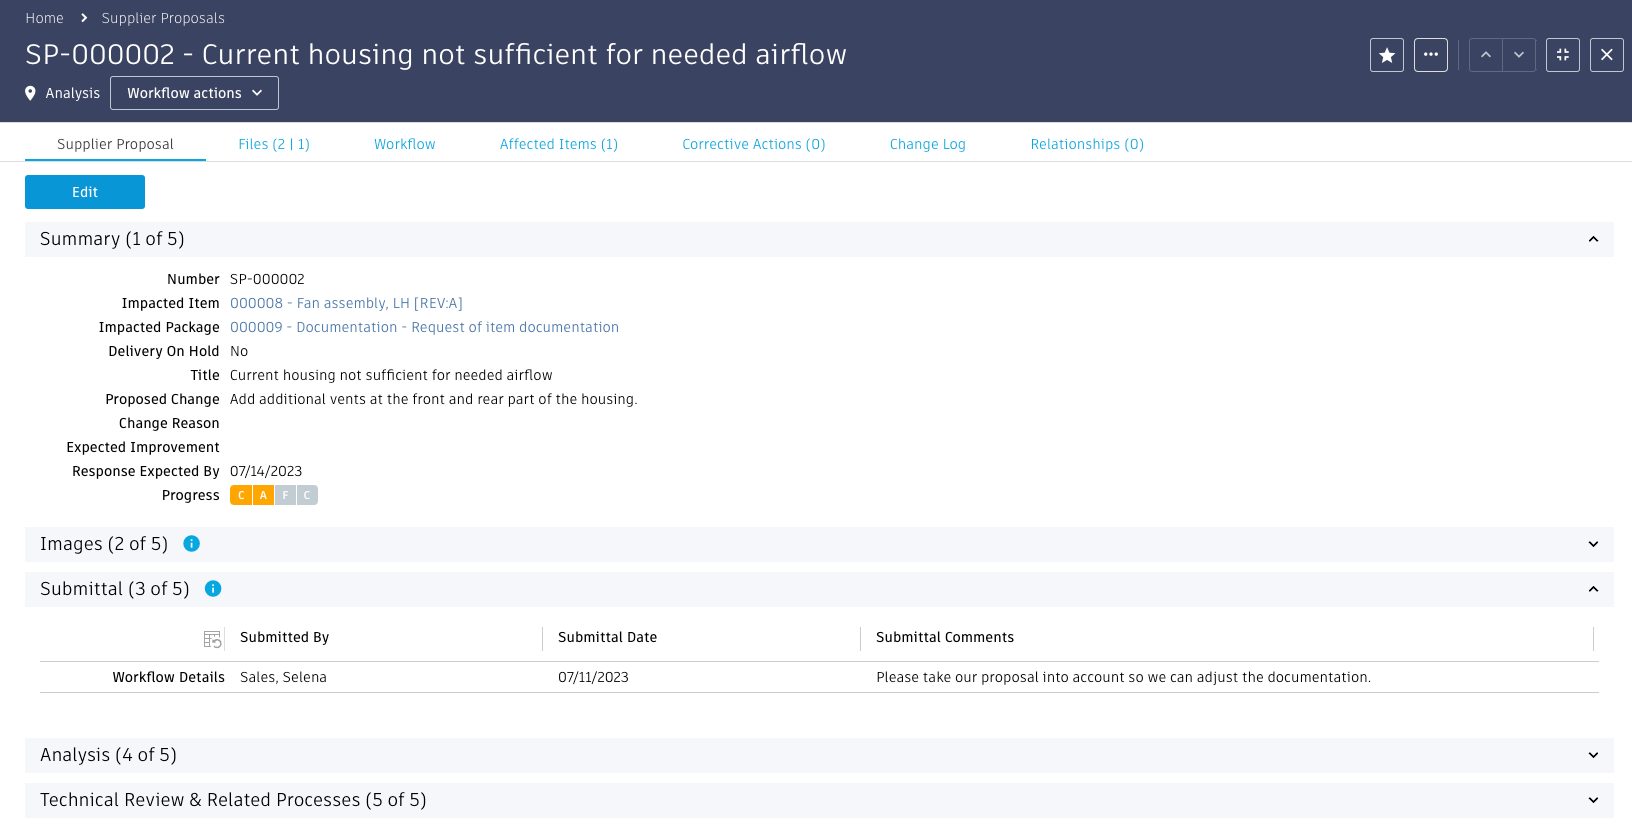Expand the Analysis (4 of 5) section
Screen dimensions: 1632x828
pyautogui.click(x=1593, y=755)
